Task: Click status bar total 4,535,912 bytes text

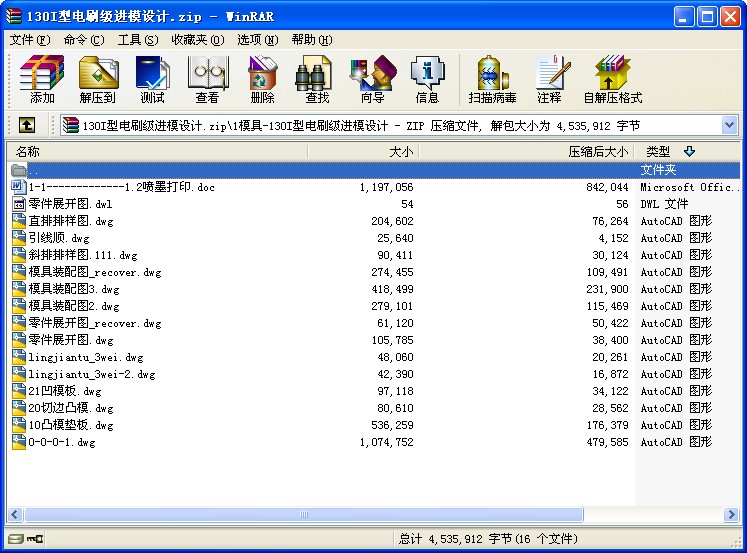Action: (x=488, y=539)
